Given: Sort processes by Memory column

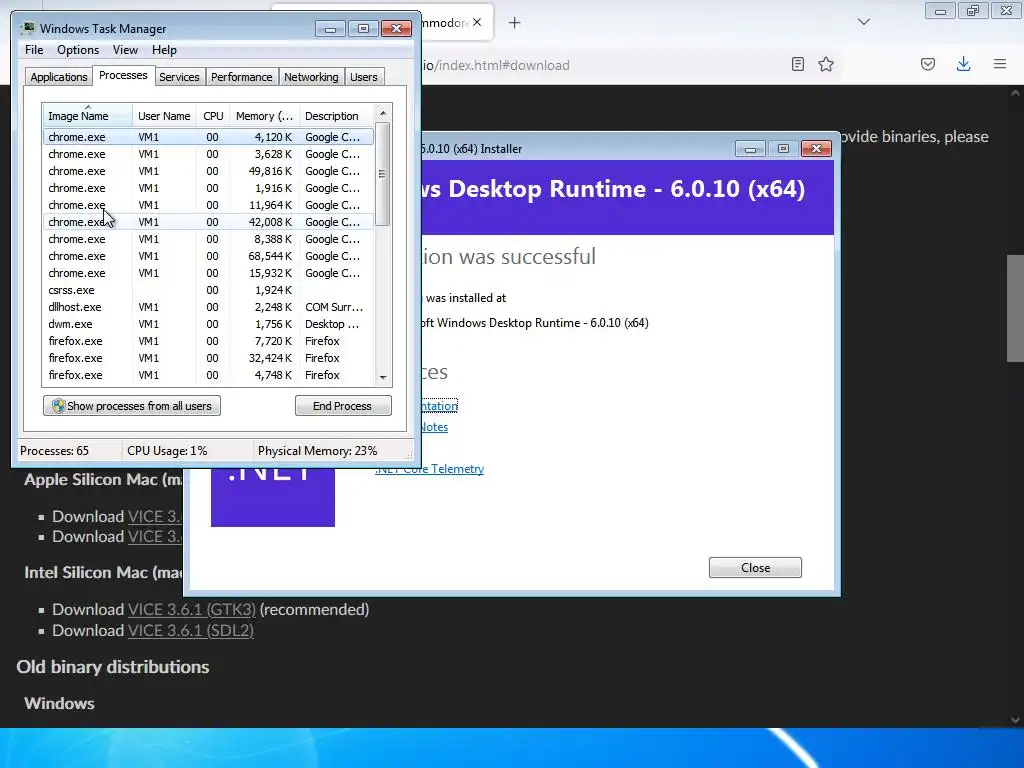Looking at the screenshot, I should click(264, 116).
